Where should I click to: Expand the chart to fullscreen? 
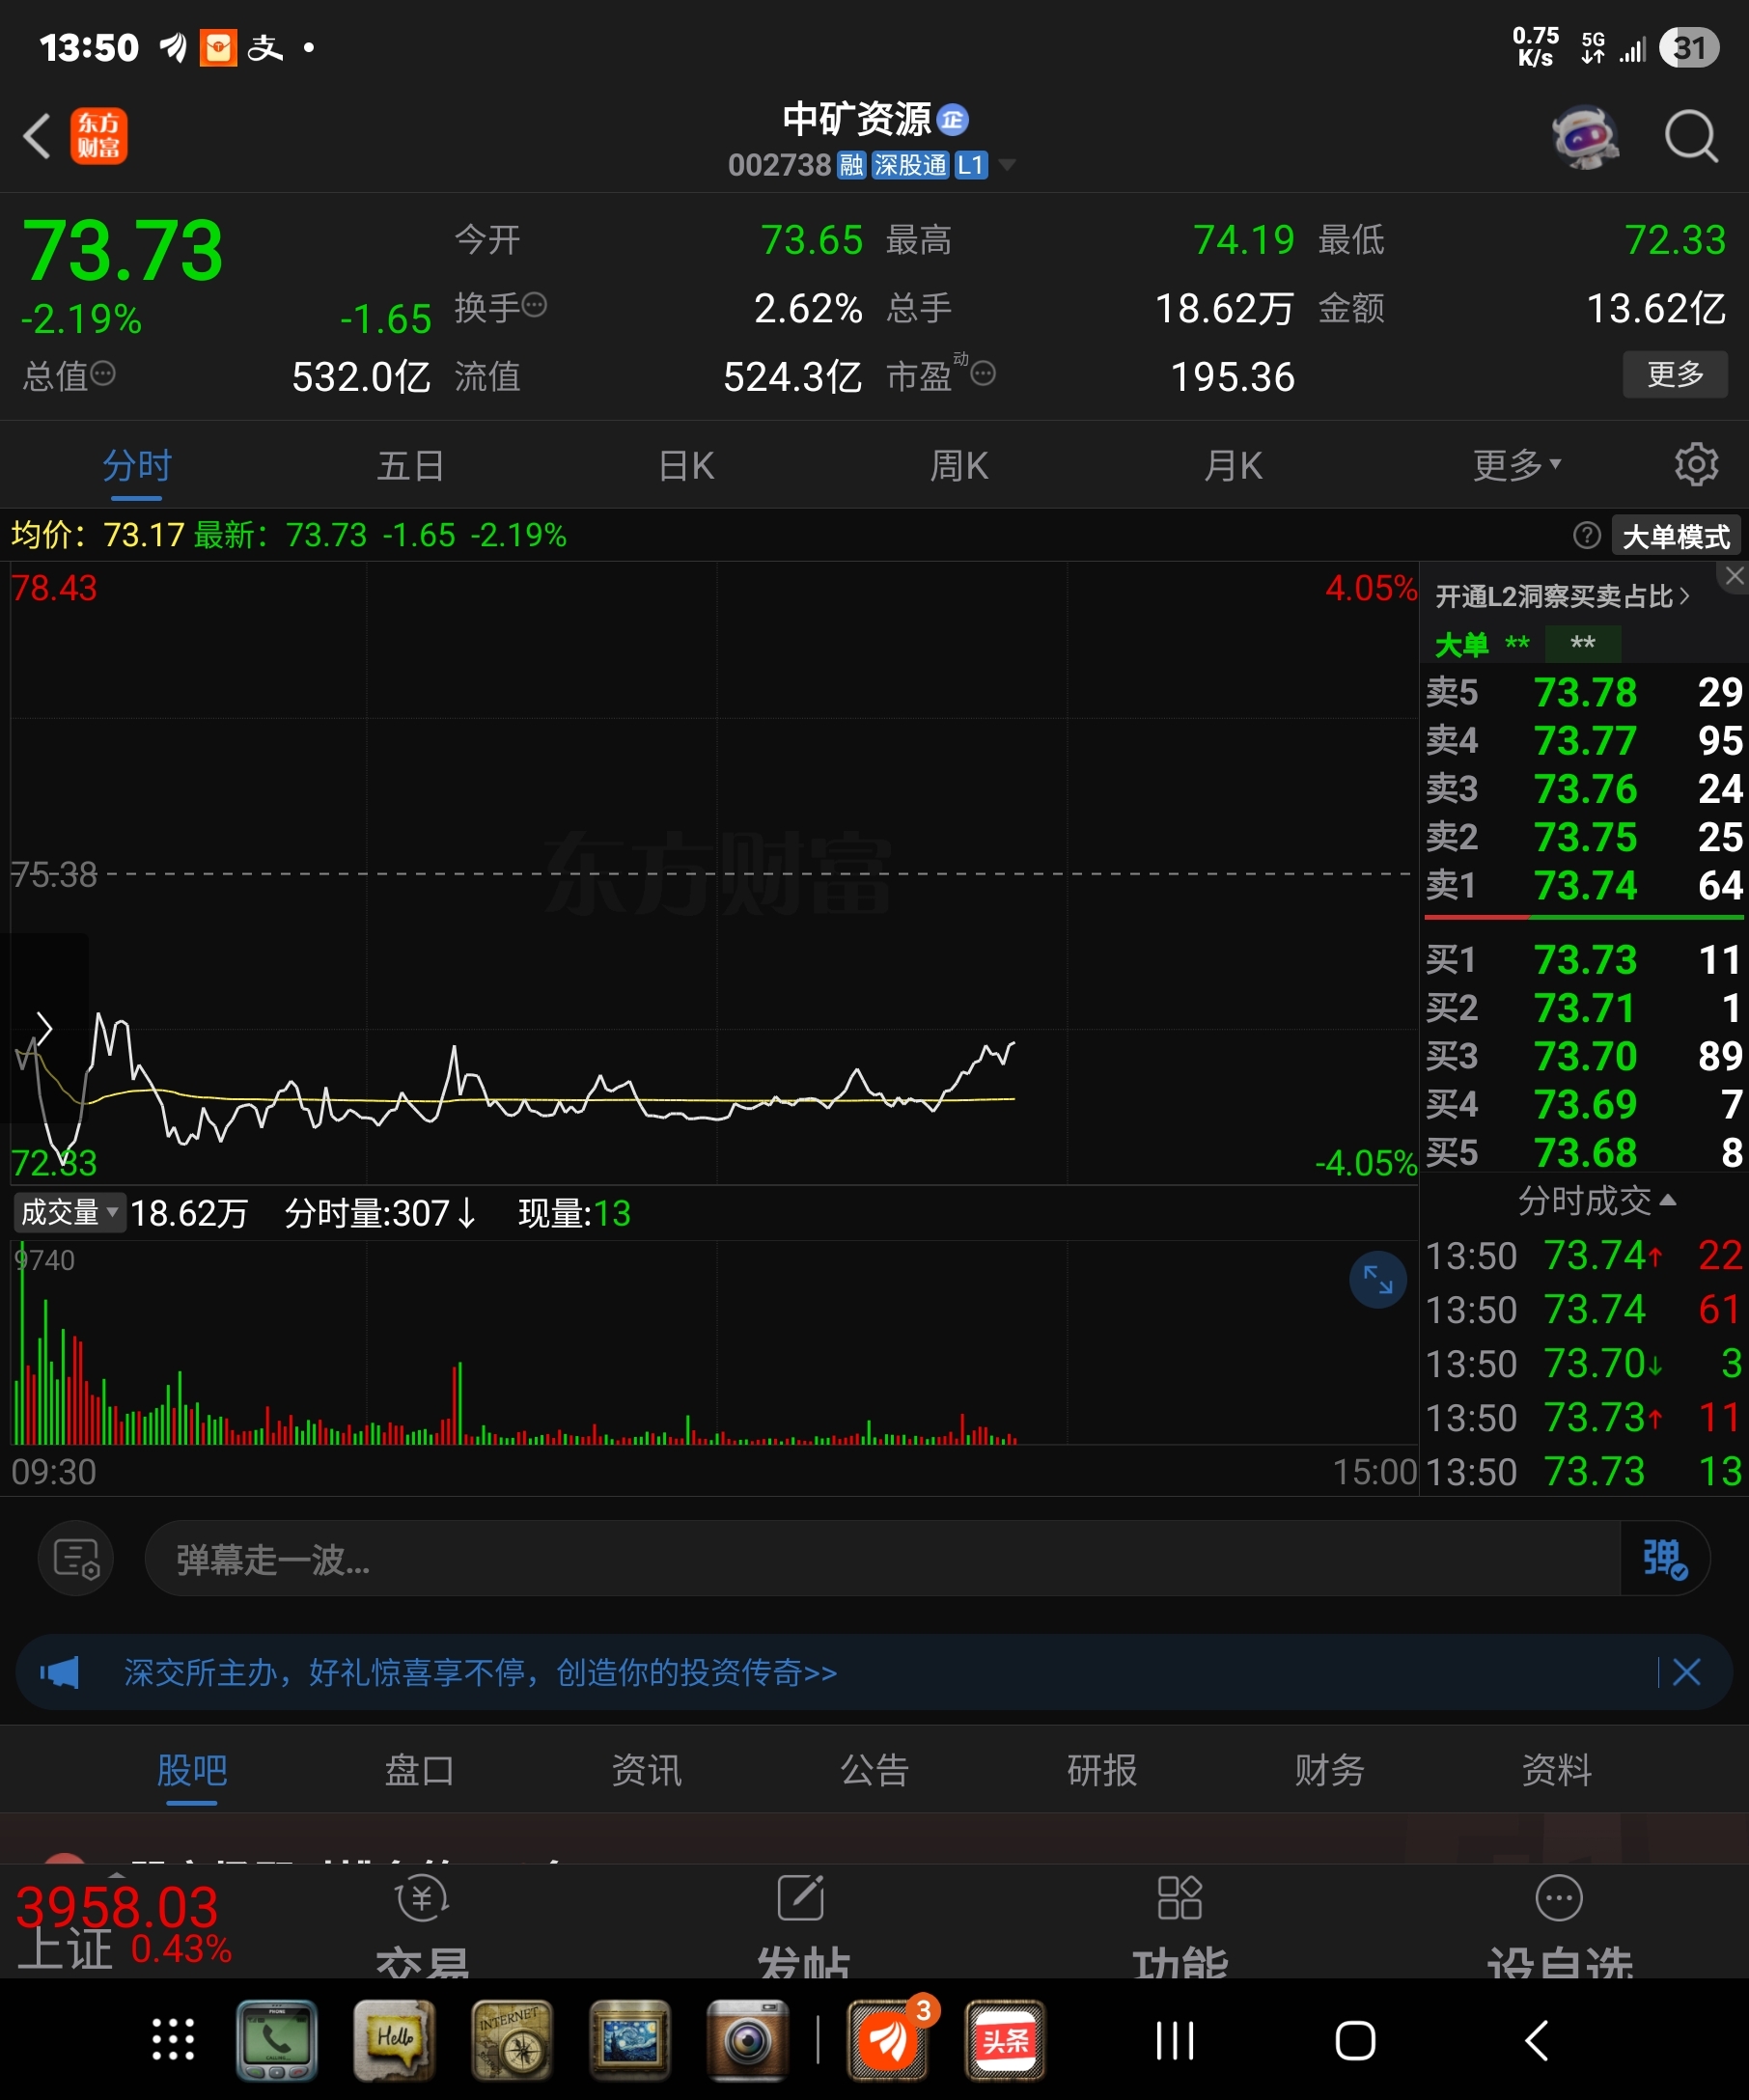[1378, 1280]
